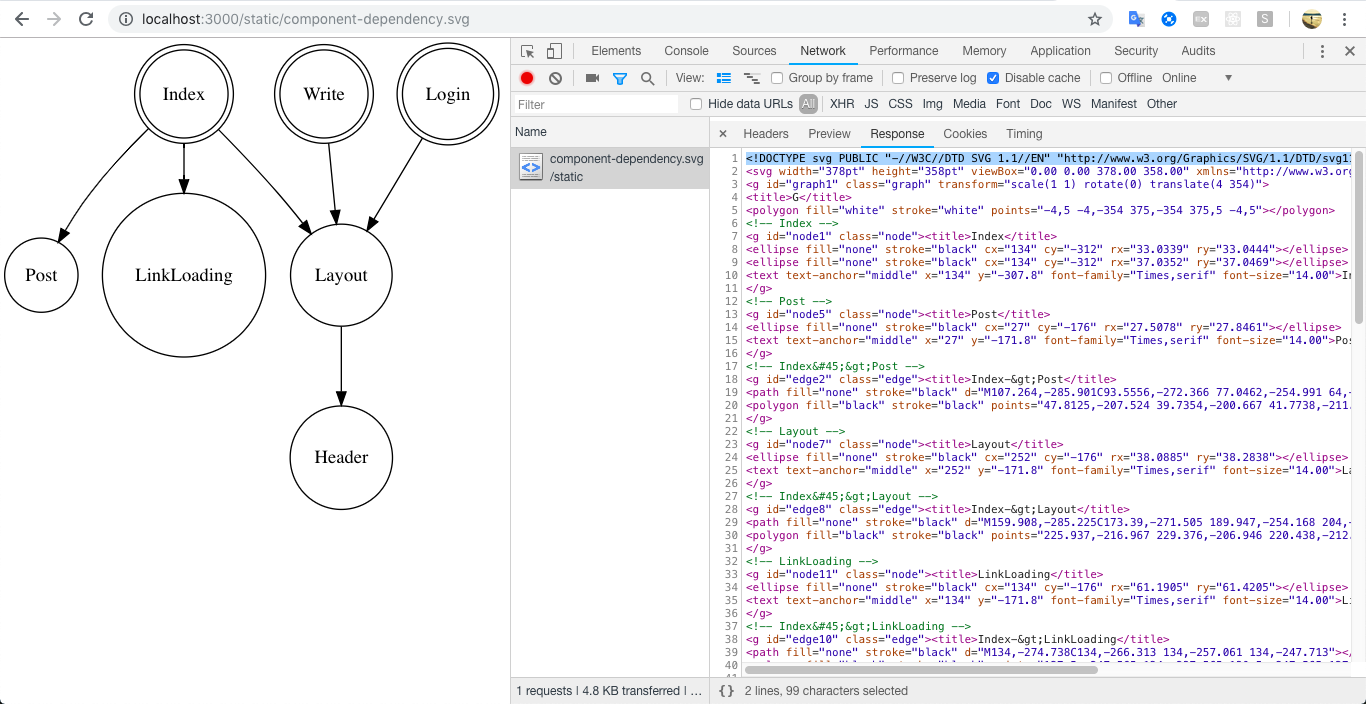Filter requests by XHR type
Screen dimensions: 1366x704
842,104
